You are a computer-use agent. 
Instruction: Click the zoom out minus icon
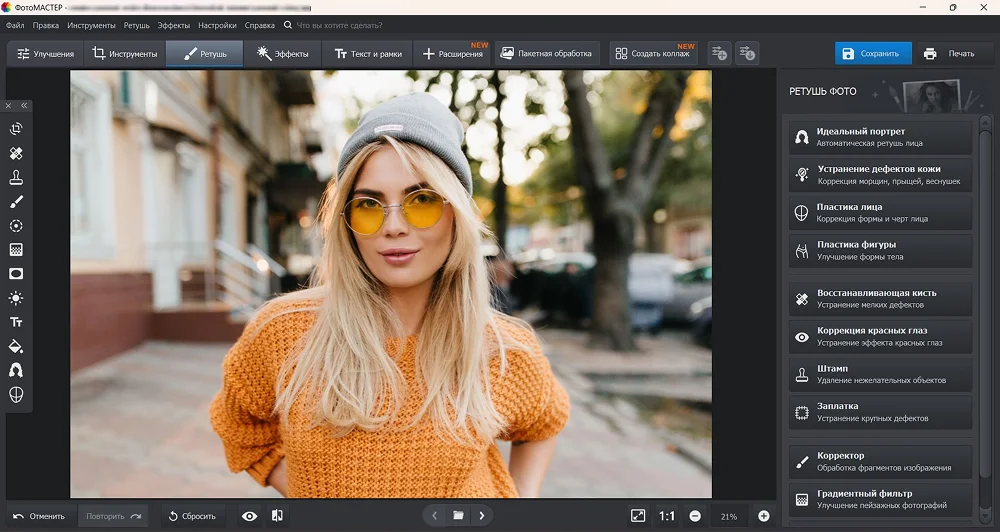[x=695, y=516]
